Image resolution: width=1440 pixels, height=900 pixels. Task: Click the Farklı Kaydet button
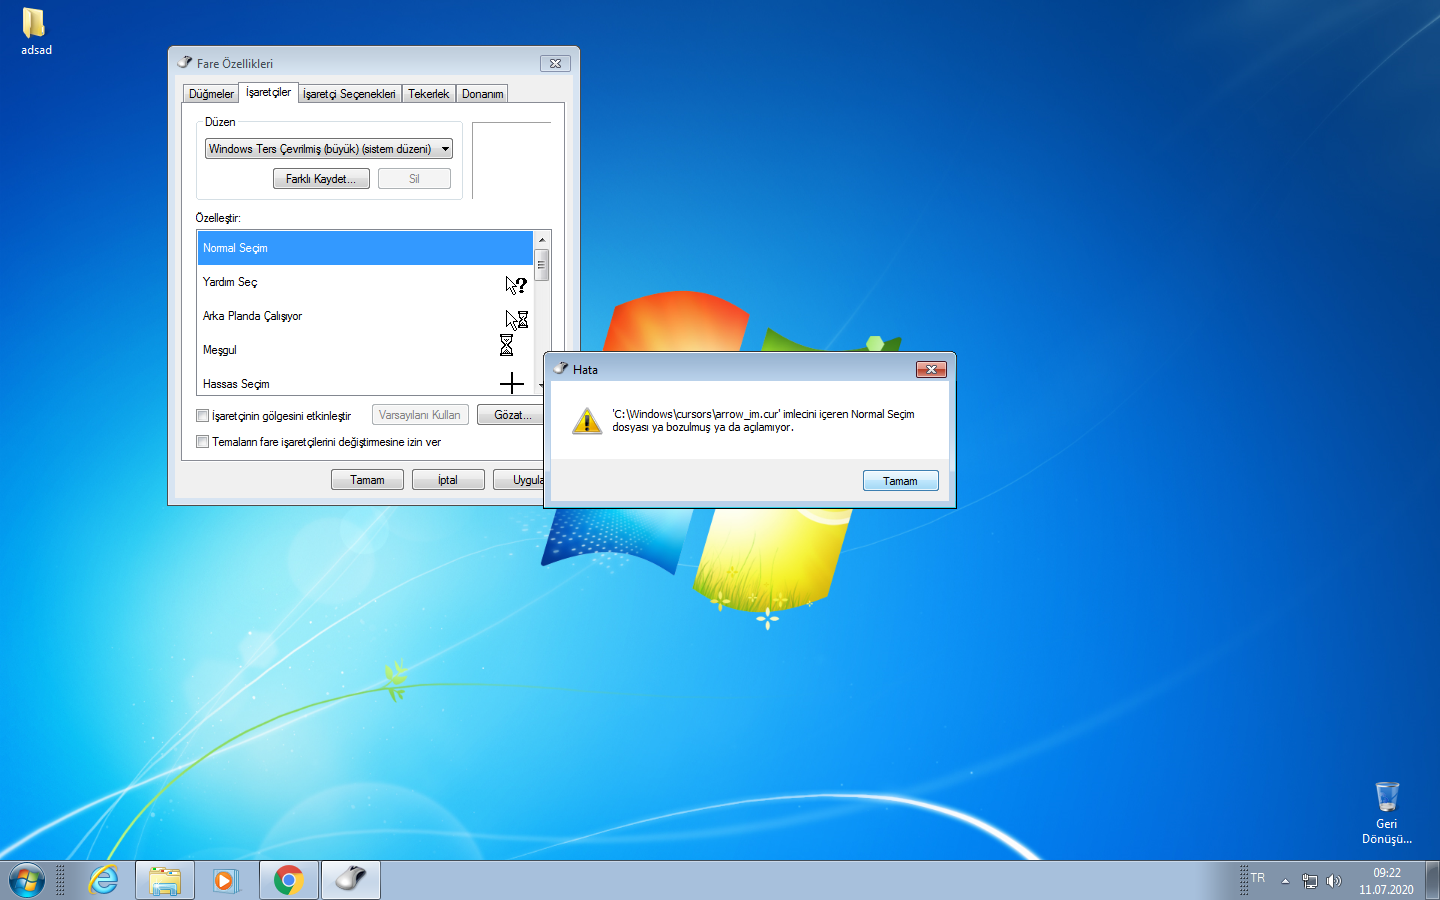(321, 179)
